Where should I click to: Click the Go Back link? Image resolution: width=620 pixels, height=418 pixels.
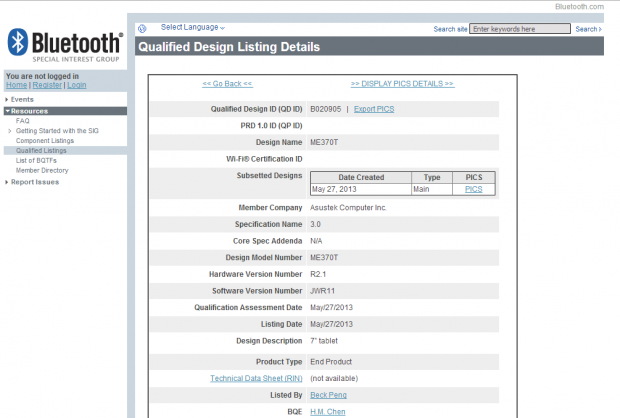[x=227, y=84]
